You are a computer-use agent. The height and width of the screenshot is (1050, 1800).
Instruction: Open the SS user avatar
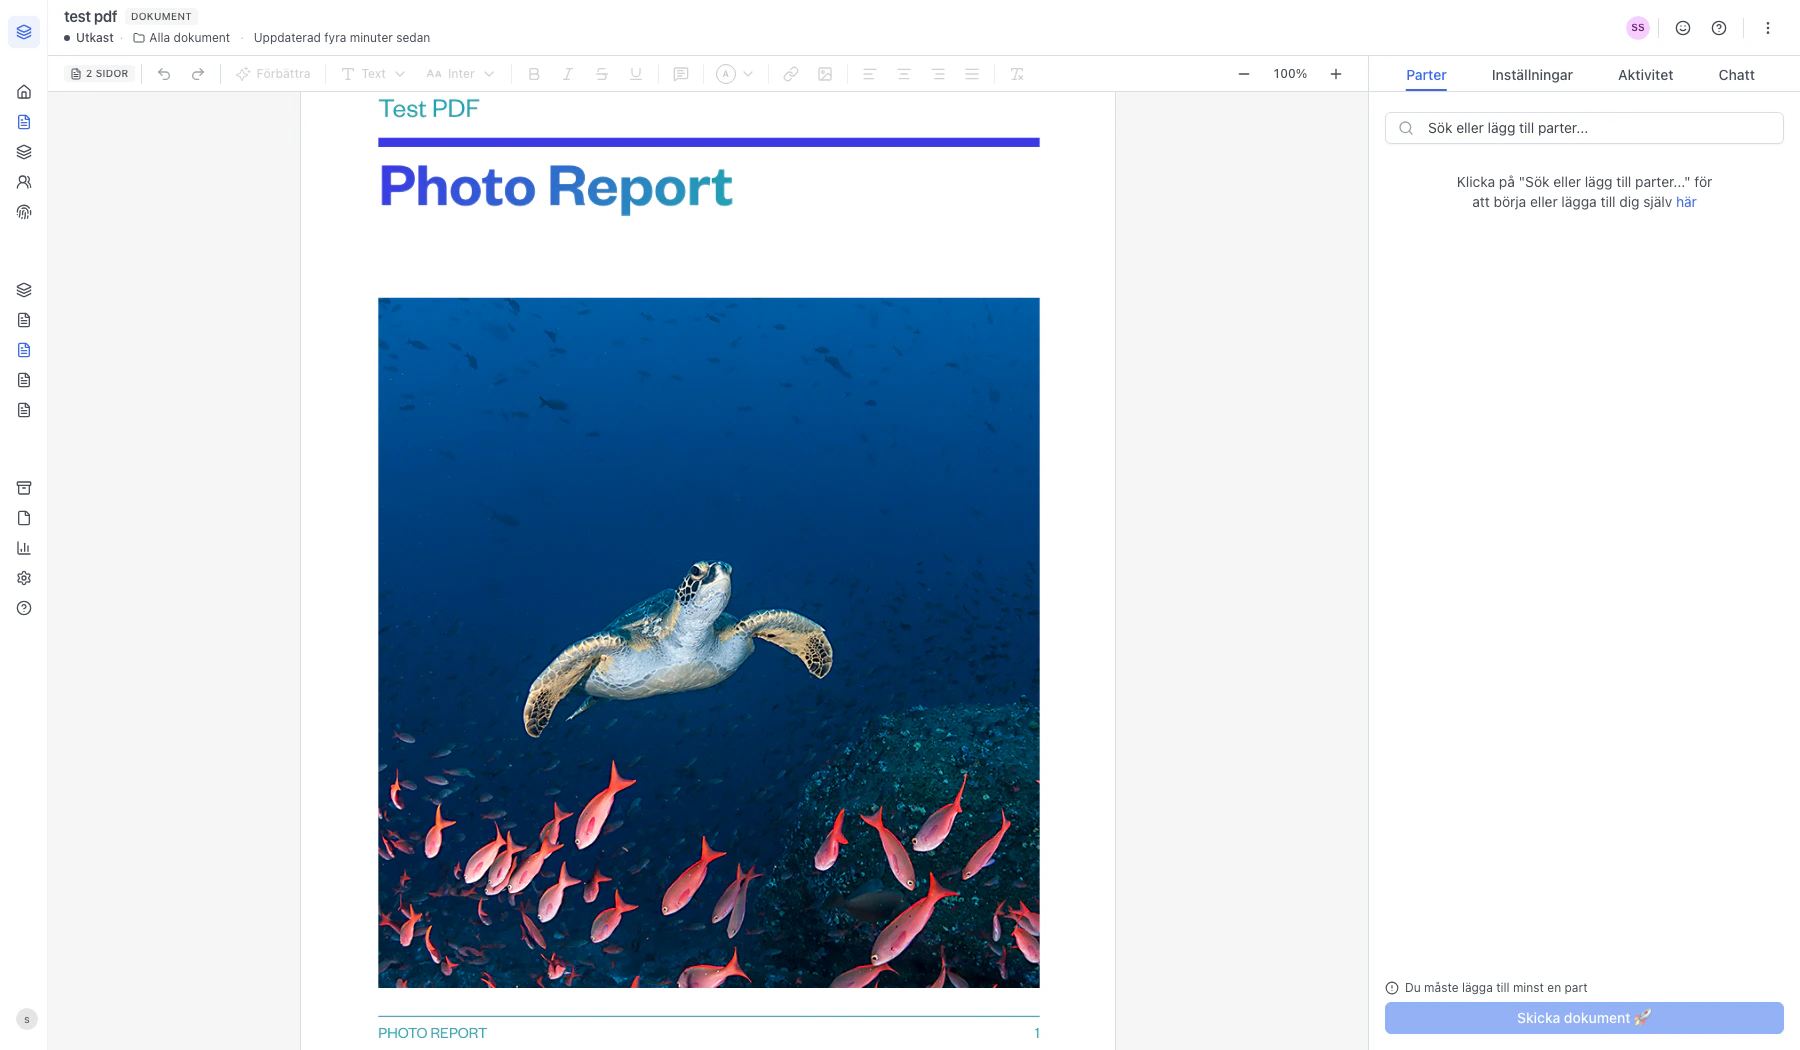coord(1638,28)
